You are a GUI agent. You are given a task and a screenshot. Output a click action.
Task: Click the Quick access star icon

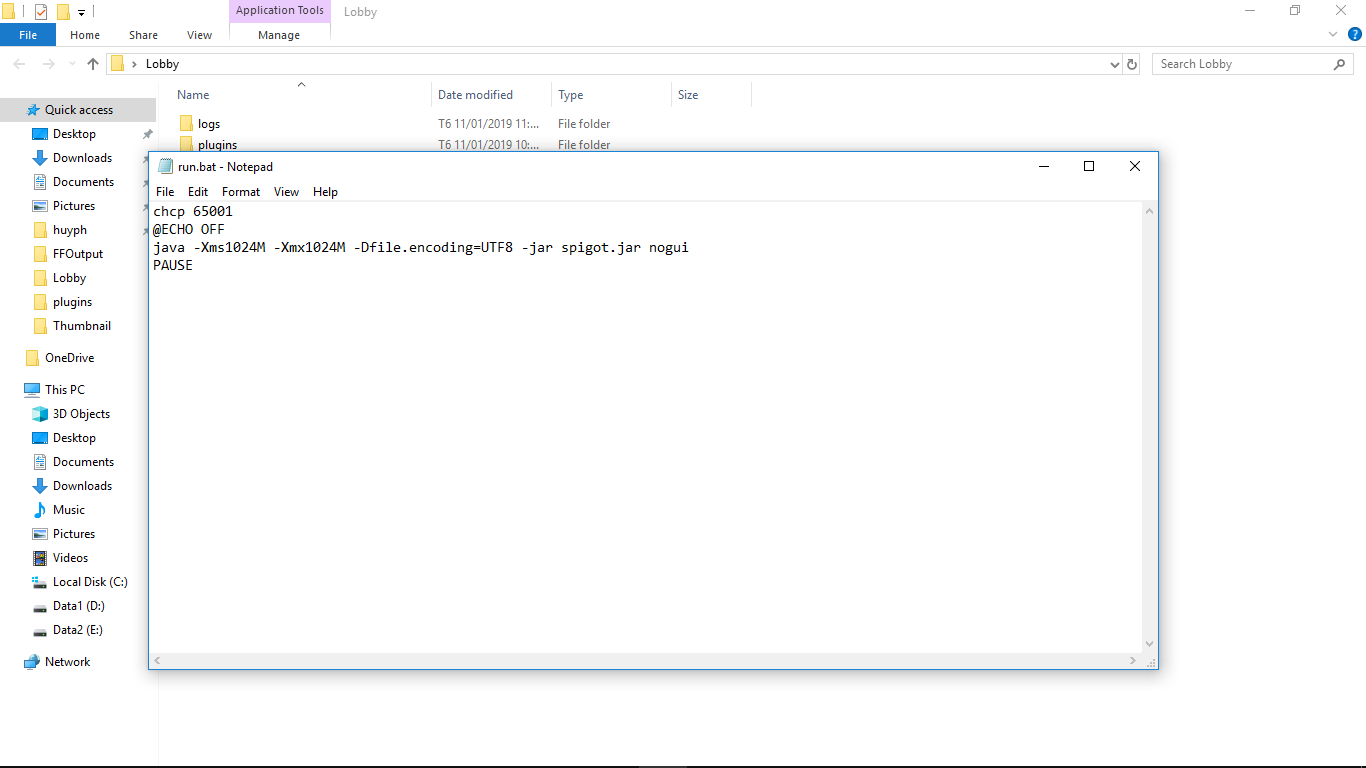pyautogui.click(x=33, y=110)
